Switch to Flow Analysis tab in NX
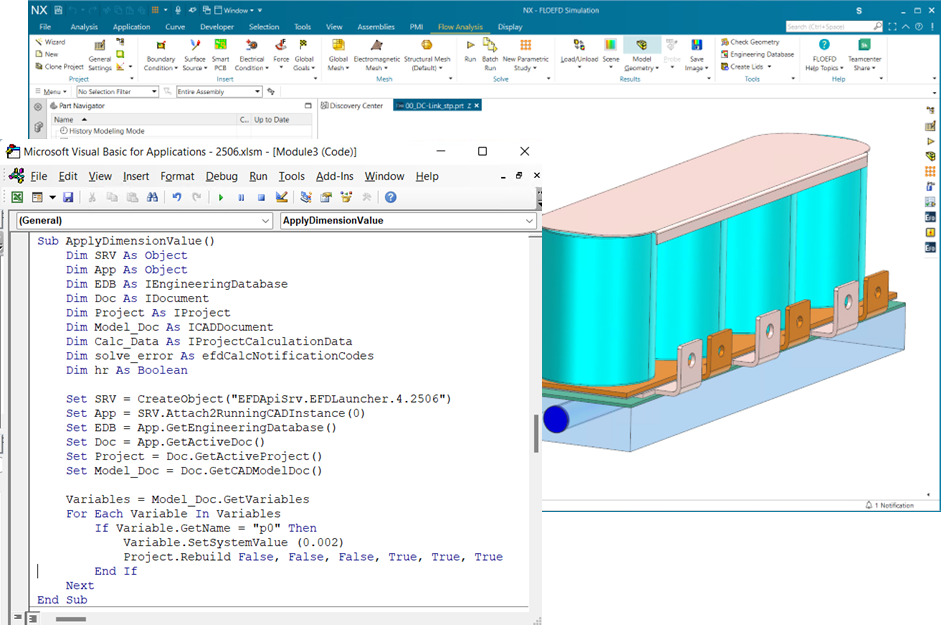 460,27
